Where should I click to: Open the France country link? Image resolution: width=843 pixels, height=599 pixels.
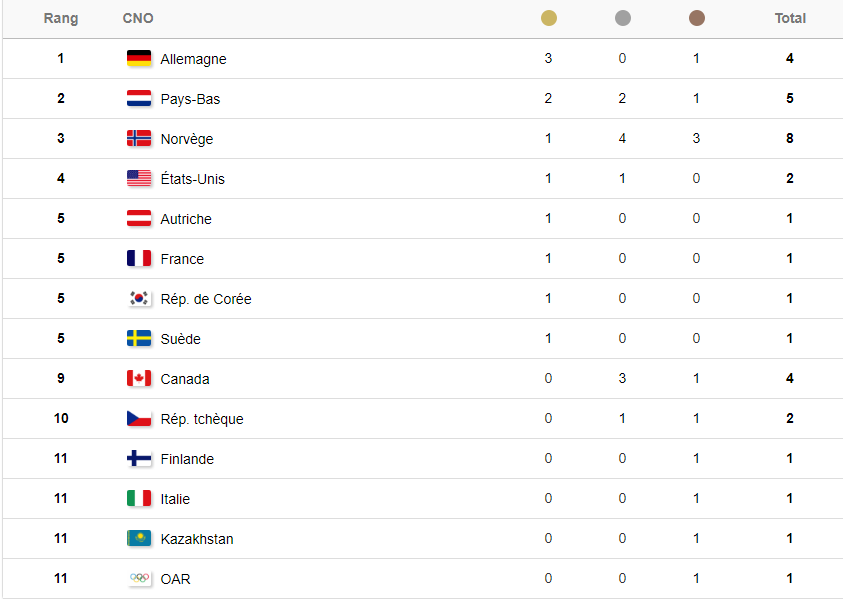tap(182, 259)
